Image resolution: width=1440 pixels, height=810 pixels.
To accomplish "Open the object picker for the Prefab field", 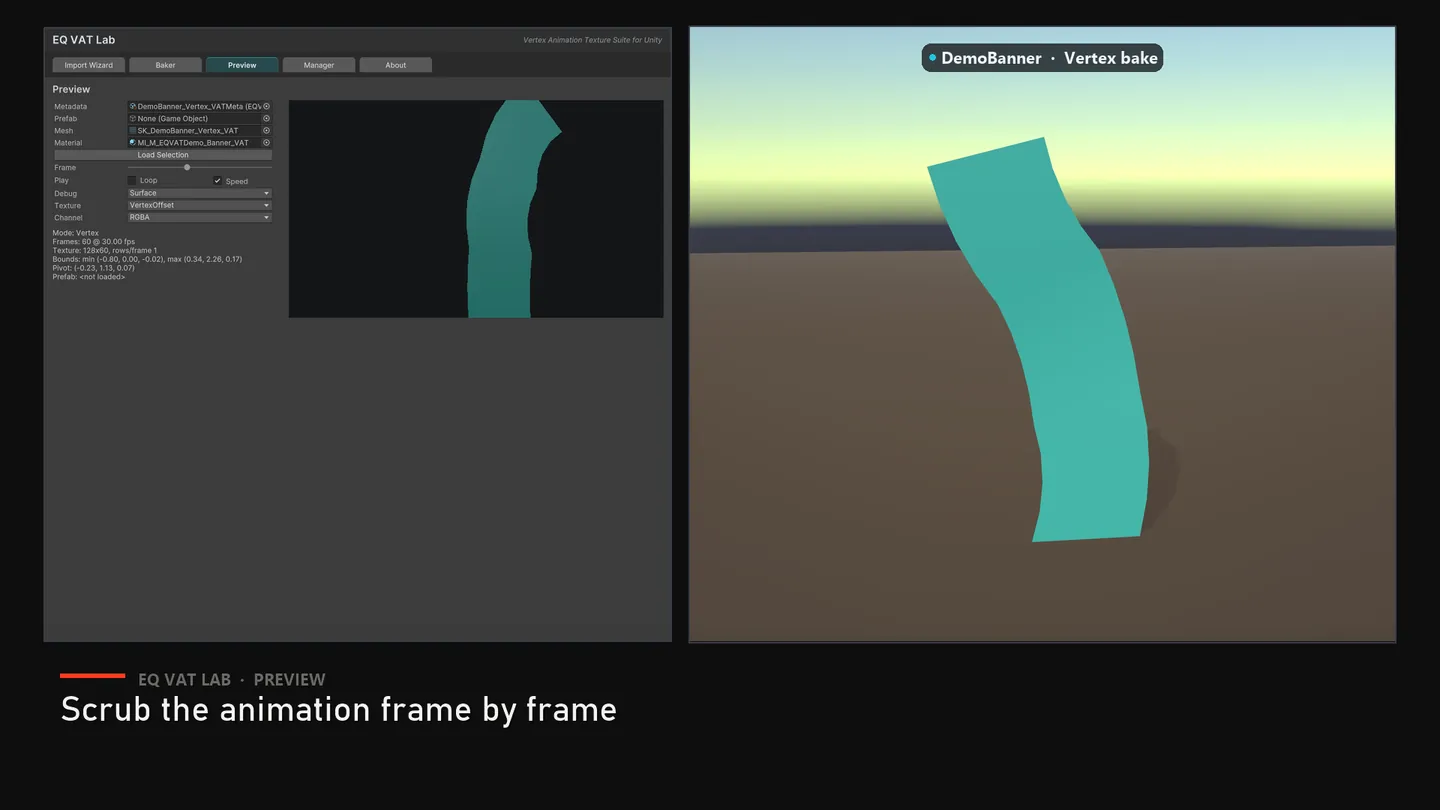I will [267, 118].
